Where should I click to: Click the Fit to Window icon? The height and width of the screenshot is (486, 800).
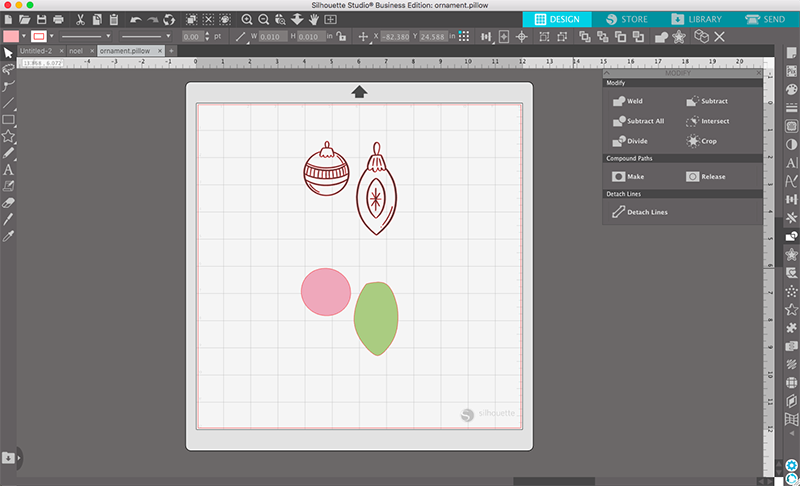(x=331, y=20)
